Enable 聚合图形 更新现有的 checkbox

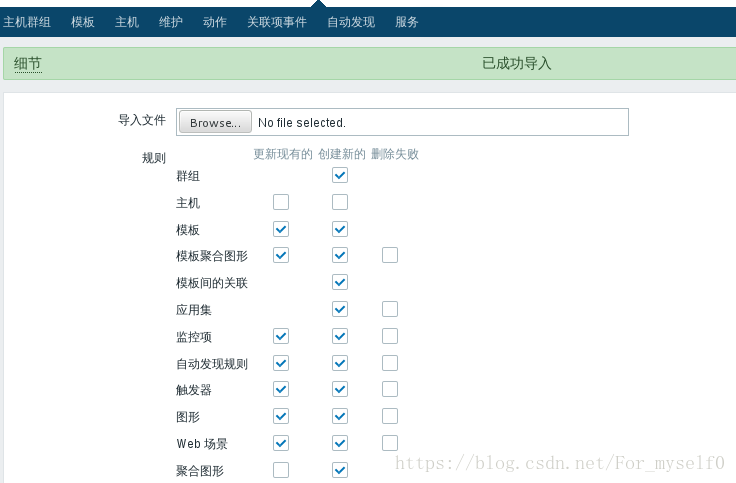point(281,470)
